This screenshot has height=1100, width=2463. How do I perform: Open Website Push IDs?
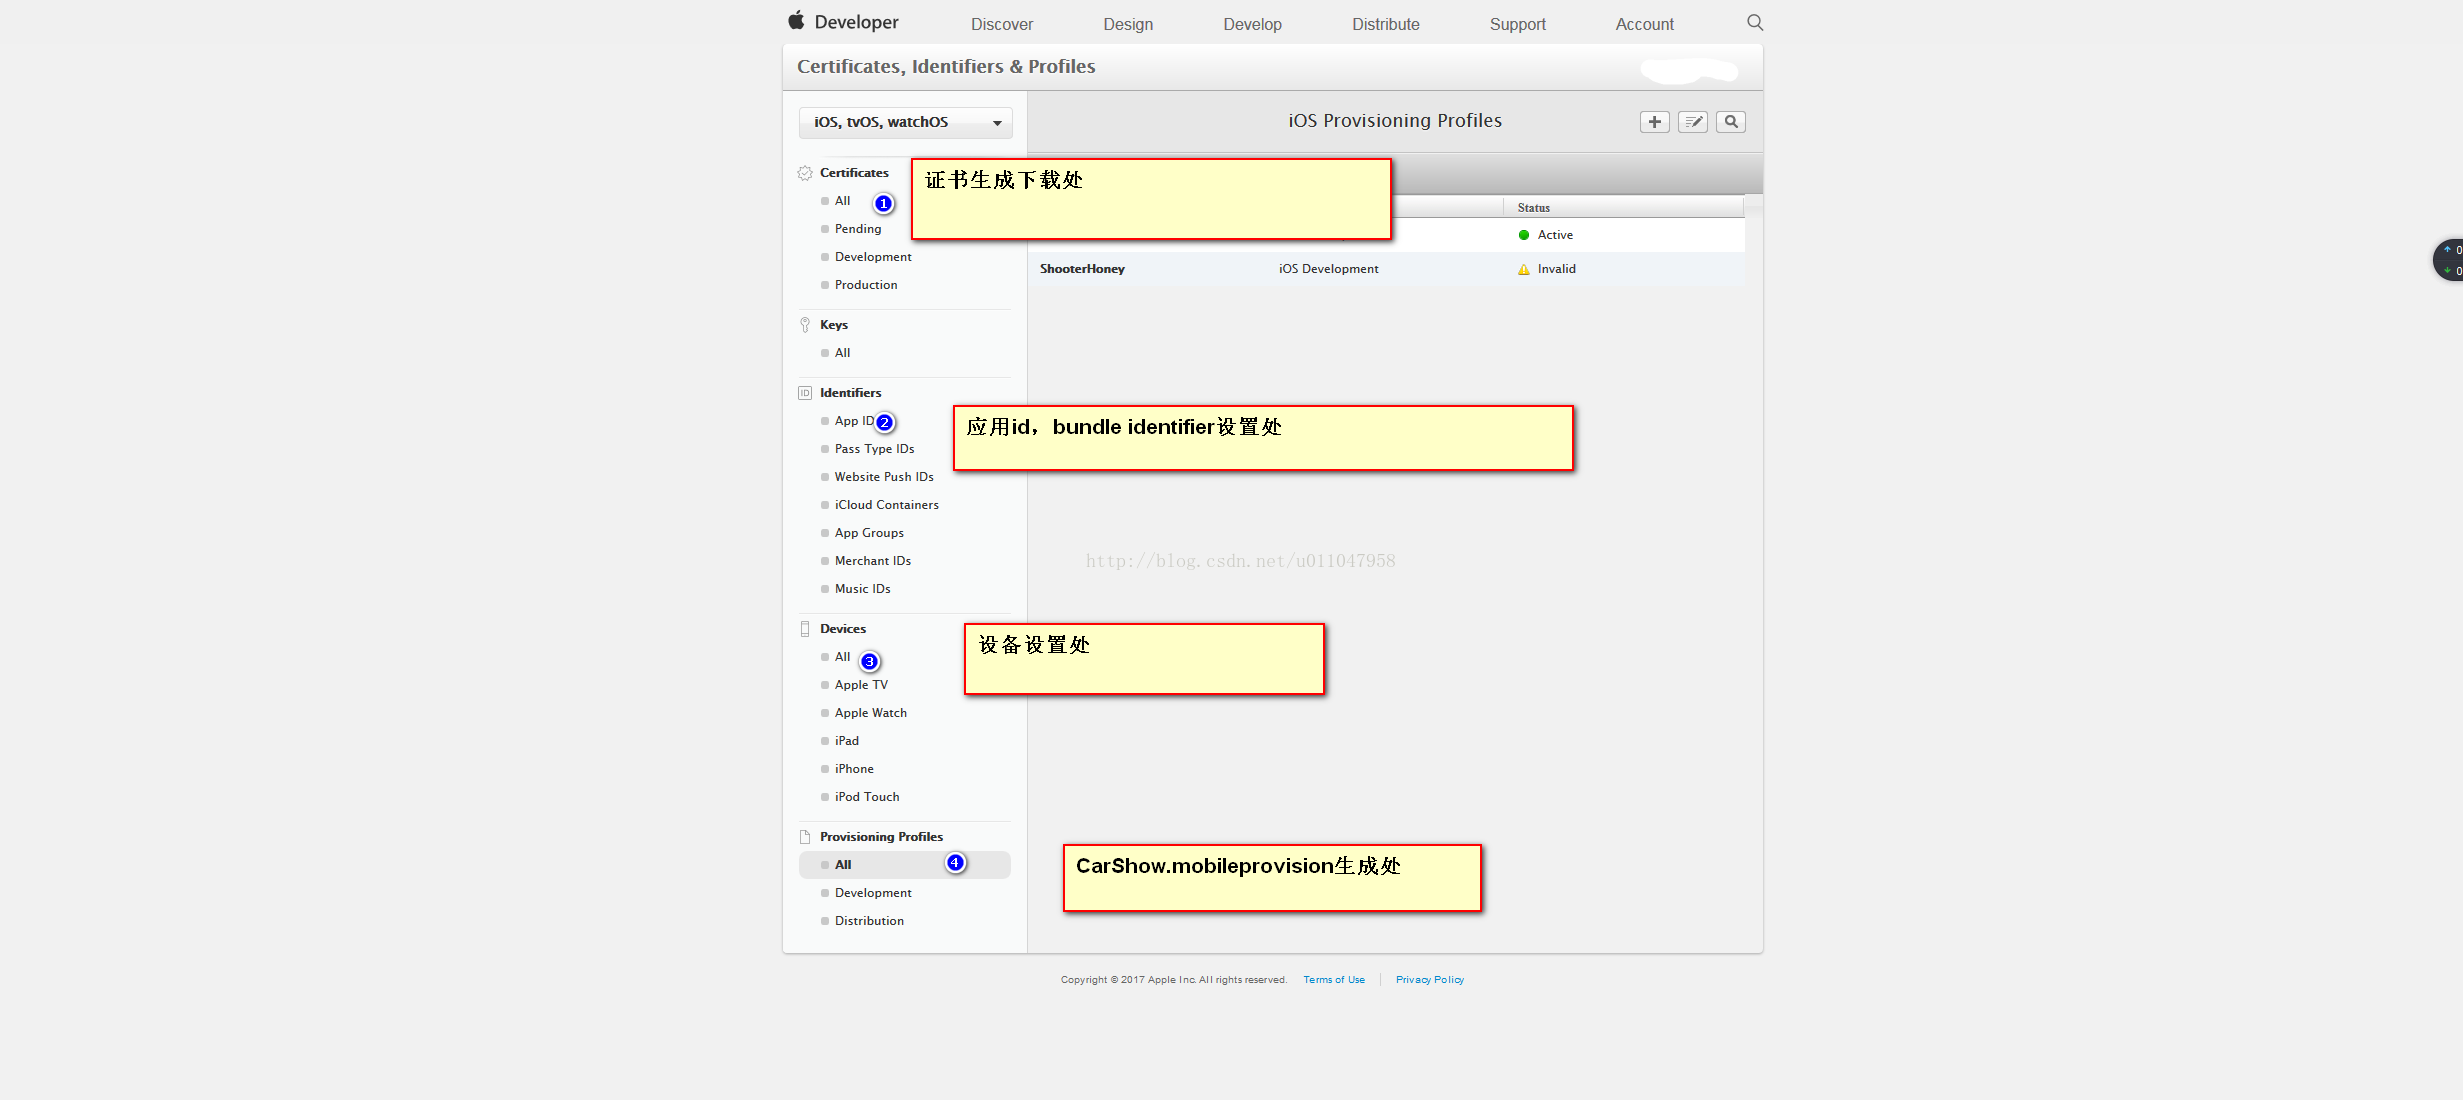pyautogui.click(x=884, y=477)
